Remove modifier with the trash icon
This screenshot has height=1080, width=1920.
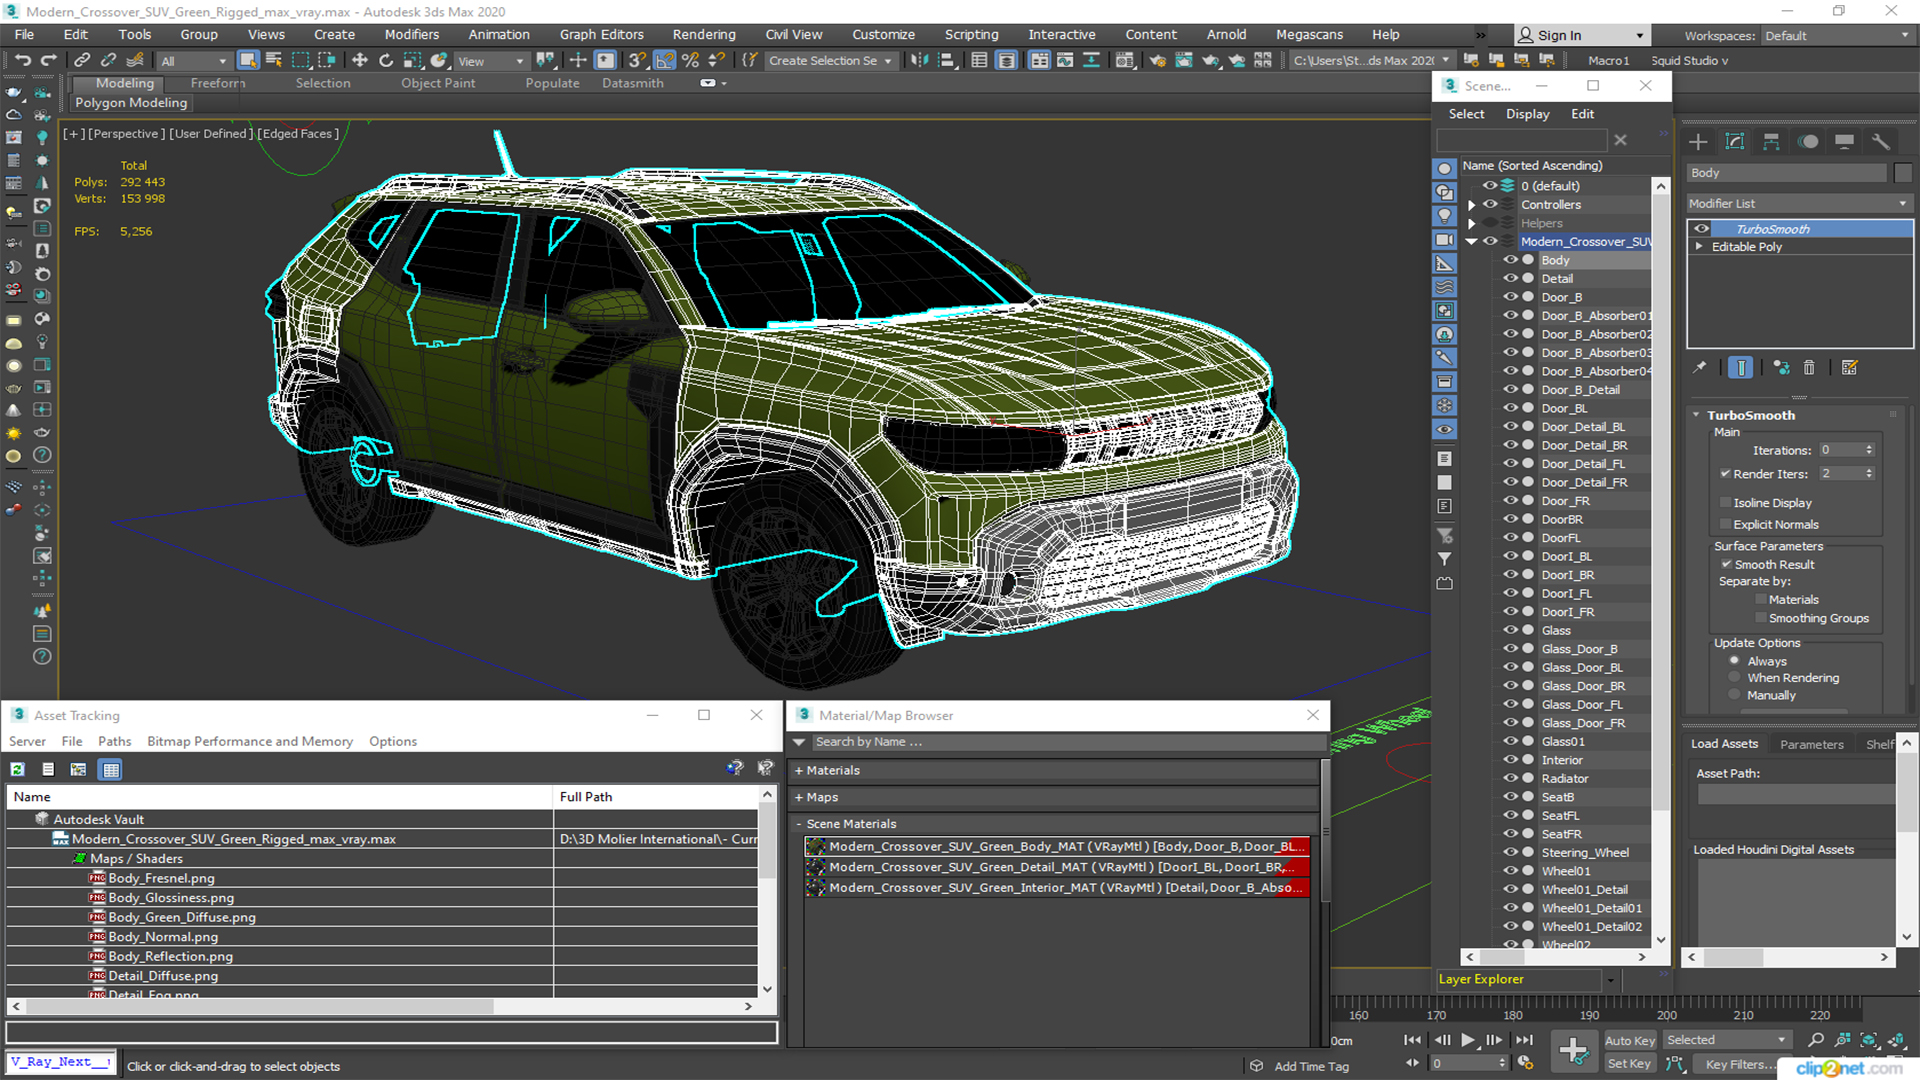tap(1809, 368)
